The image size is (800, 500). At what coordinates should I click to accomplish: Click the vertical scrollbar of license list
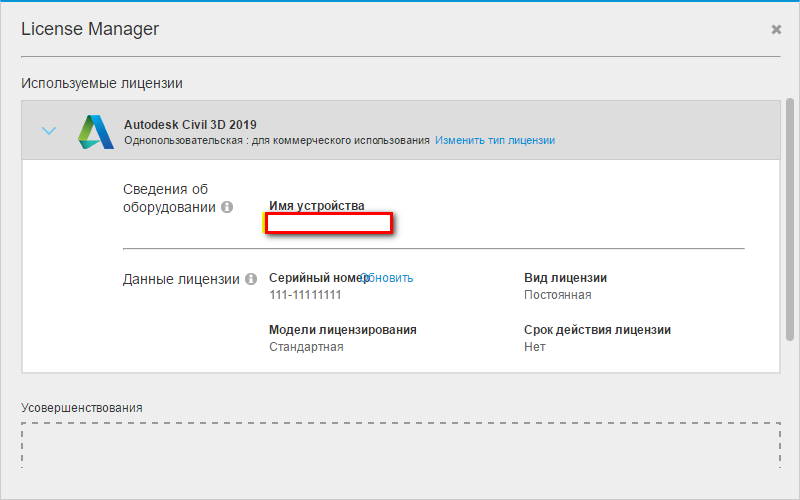[x=790, y=219]
